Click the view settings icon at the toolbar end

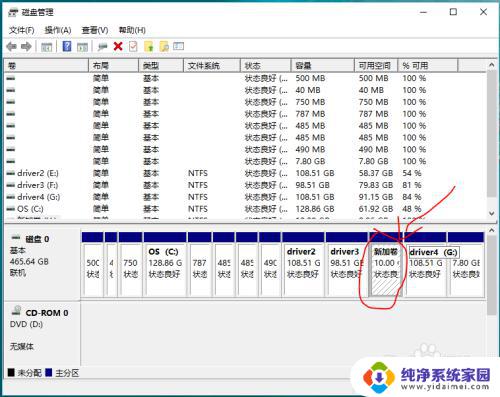coord(178,46)
